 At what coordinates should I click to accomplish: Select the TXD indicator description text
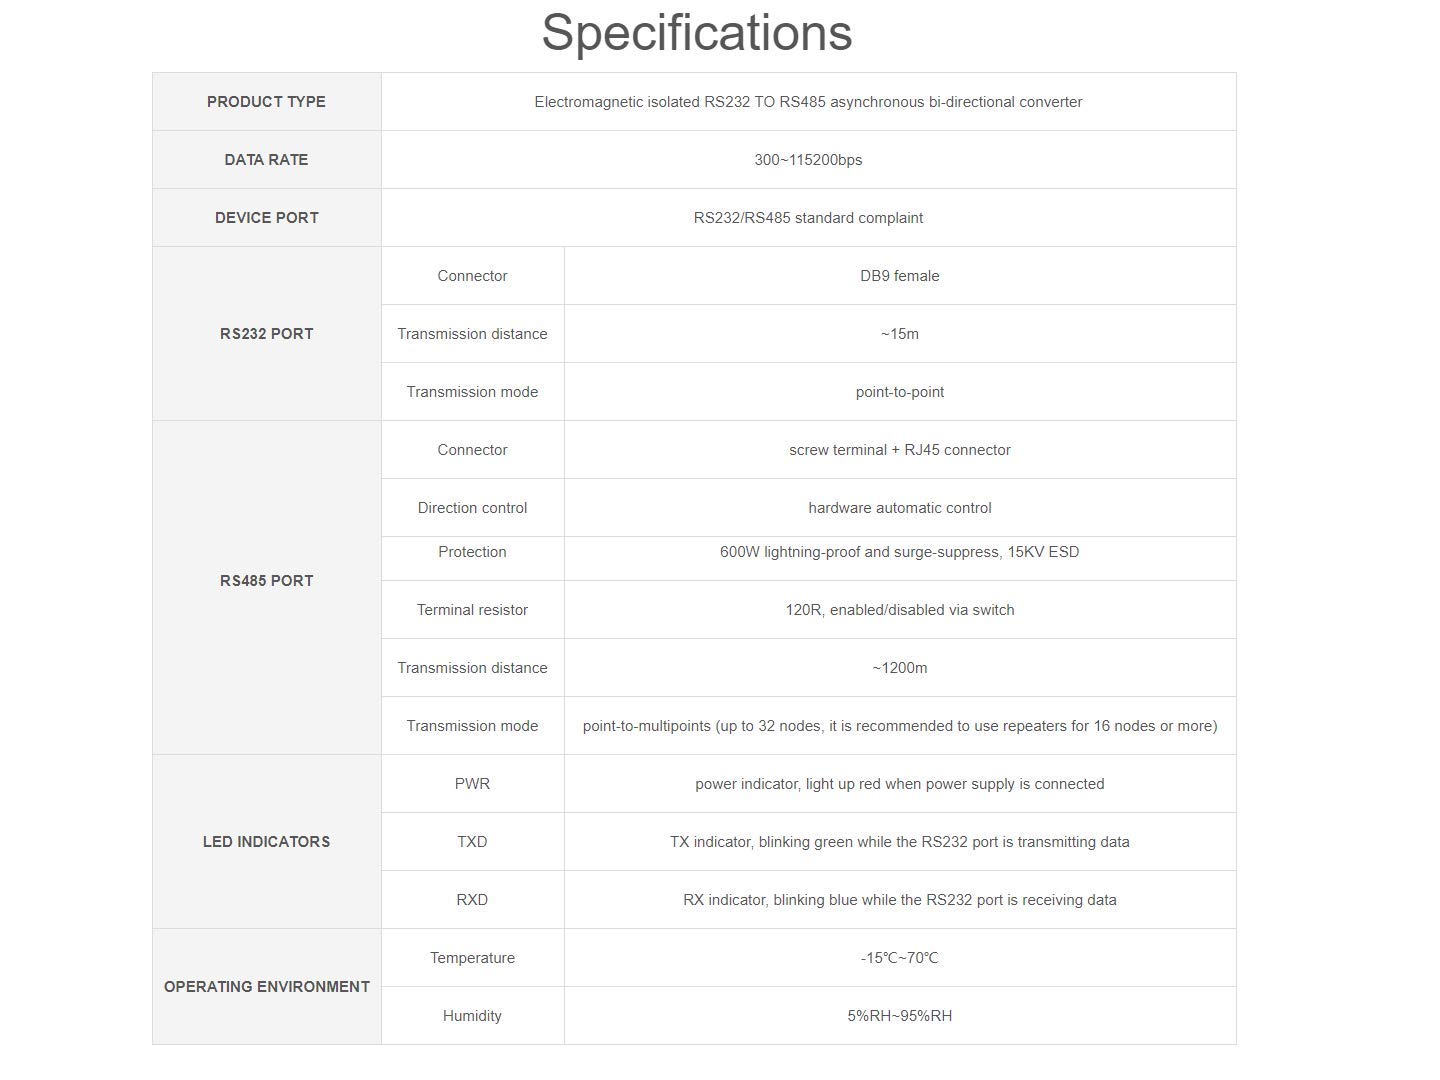[900, 842]
